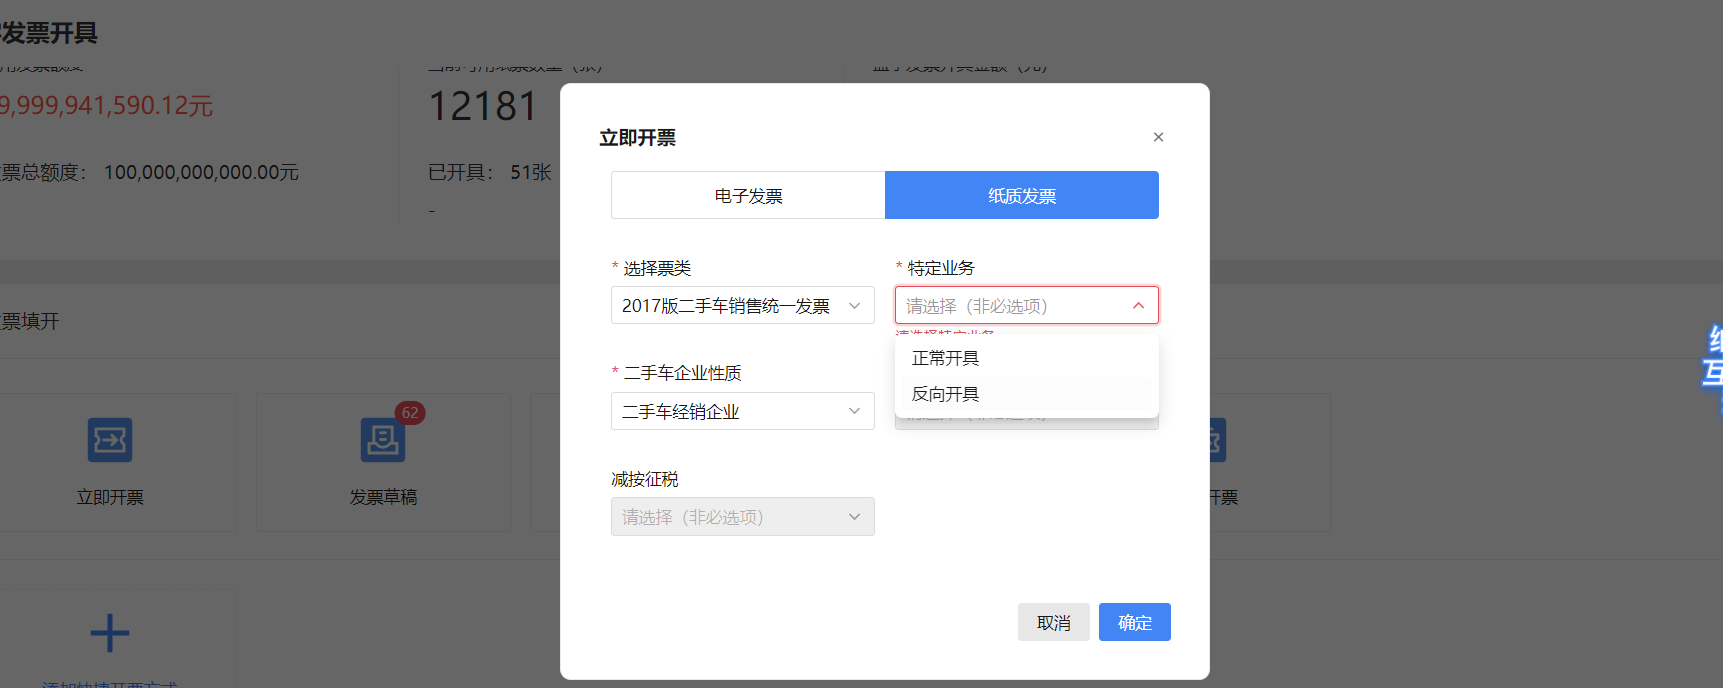Expand the 二手车企业性质 dropdown
1723x688 pixels.
742,412
